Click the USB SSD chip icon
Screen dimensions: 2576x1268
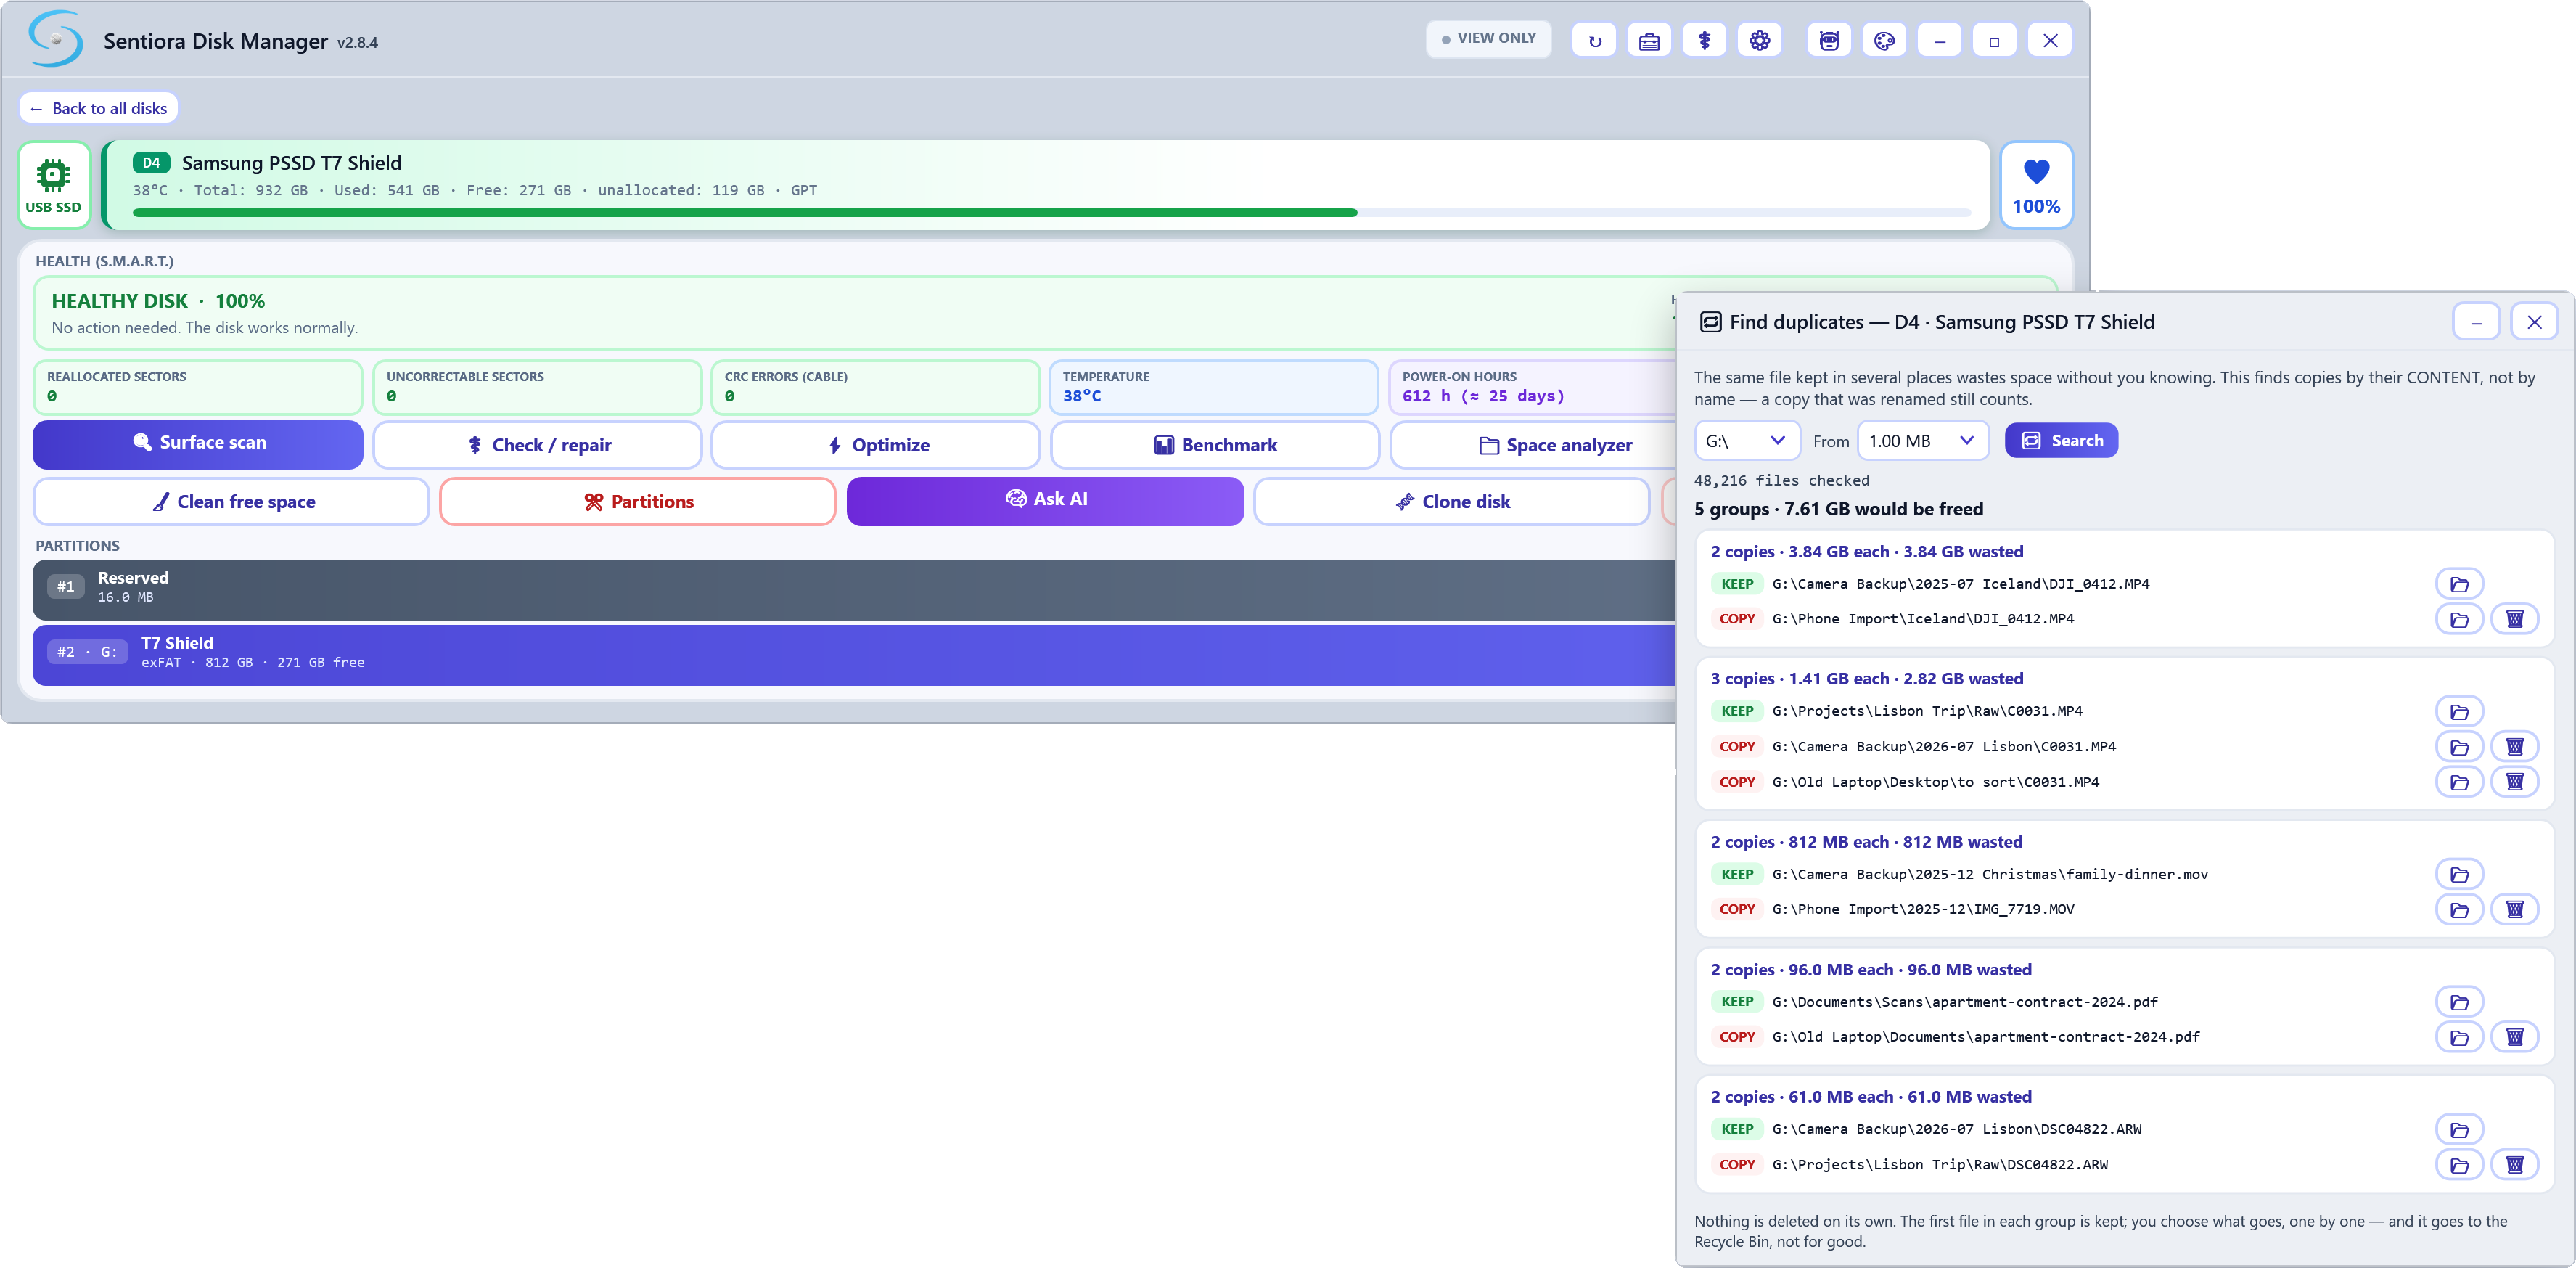[x=54, y=186]
